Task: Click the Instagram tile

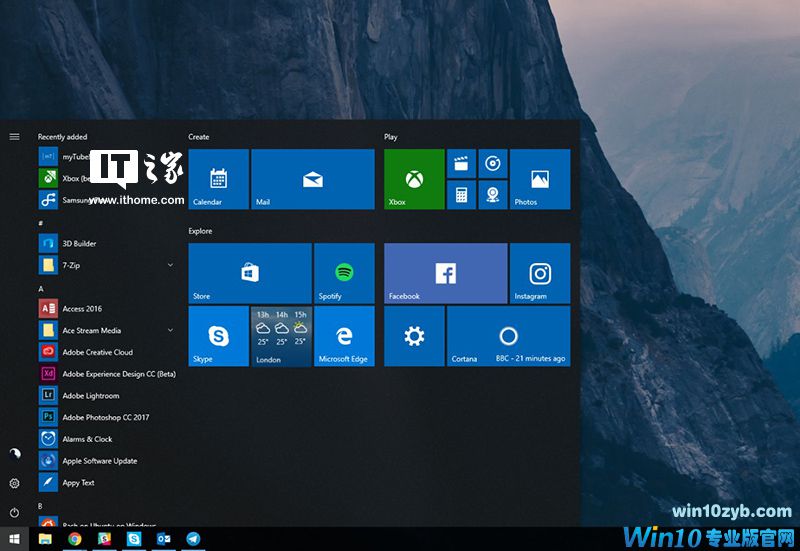Action: [x=540, y=273]
